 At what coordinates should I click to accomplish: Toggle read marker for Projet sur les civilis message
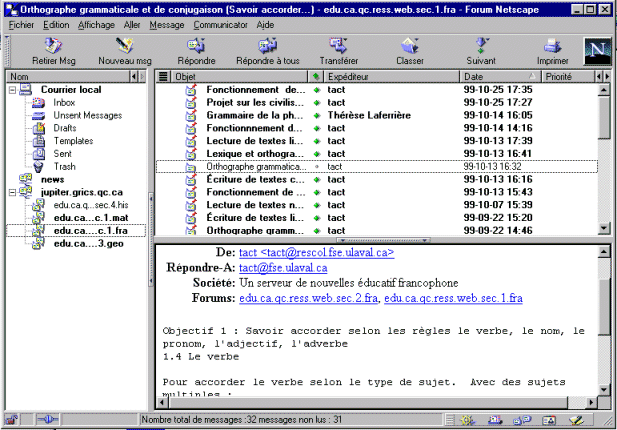317,103
